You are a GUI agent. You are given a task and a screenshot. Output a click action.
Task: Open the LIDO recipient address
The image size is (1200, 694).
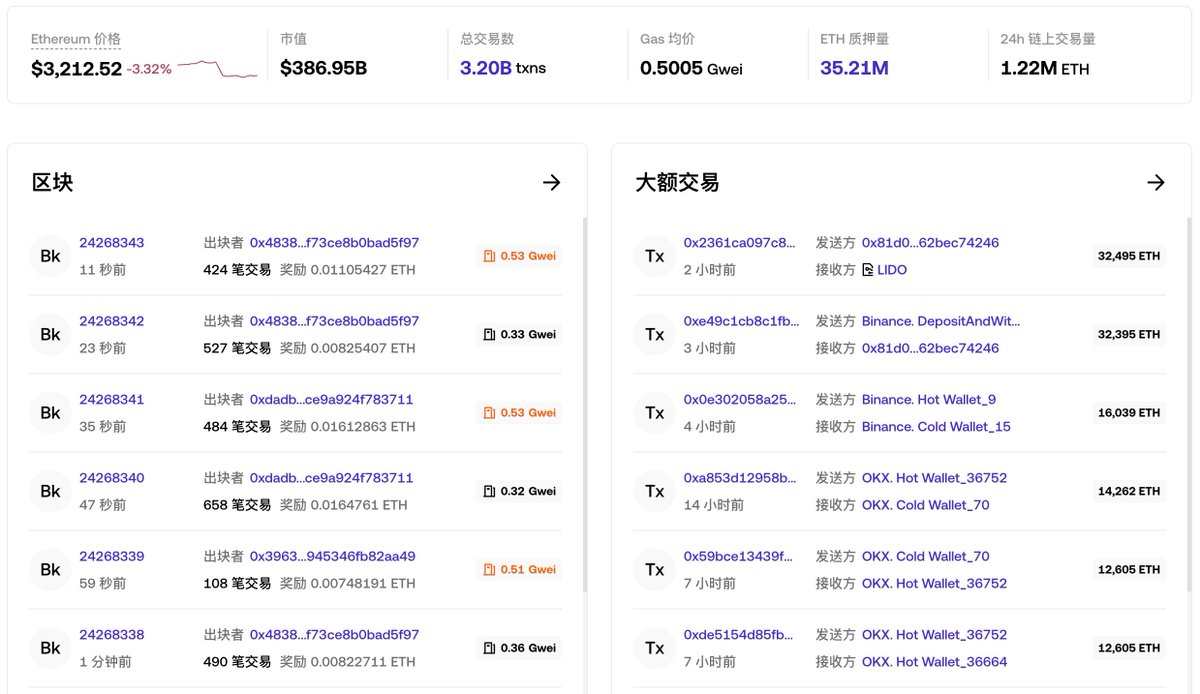coord(892,270)
